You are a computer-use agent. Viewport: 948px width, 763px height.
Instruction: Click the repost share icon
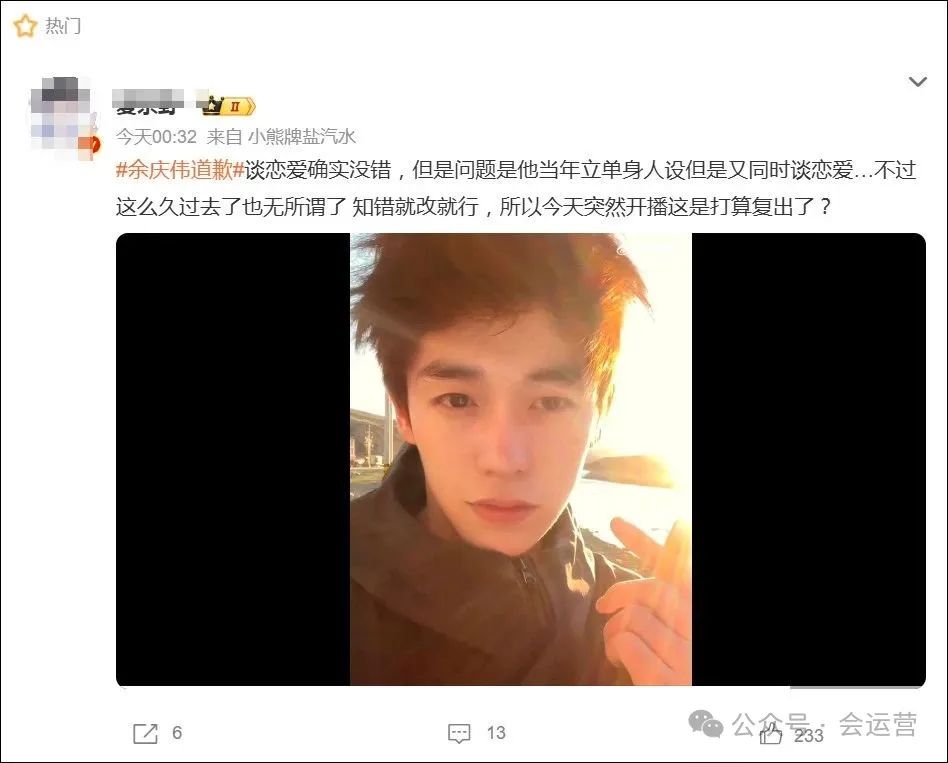[145, 733]
